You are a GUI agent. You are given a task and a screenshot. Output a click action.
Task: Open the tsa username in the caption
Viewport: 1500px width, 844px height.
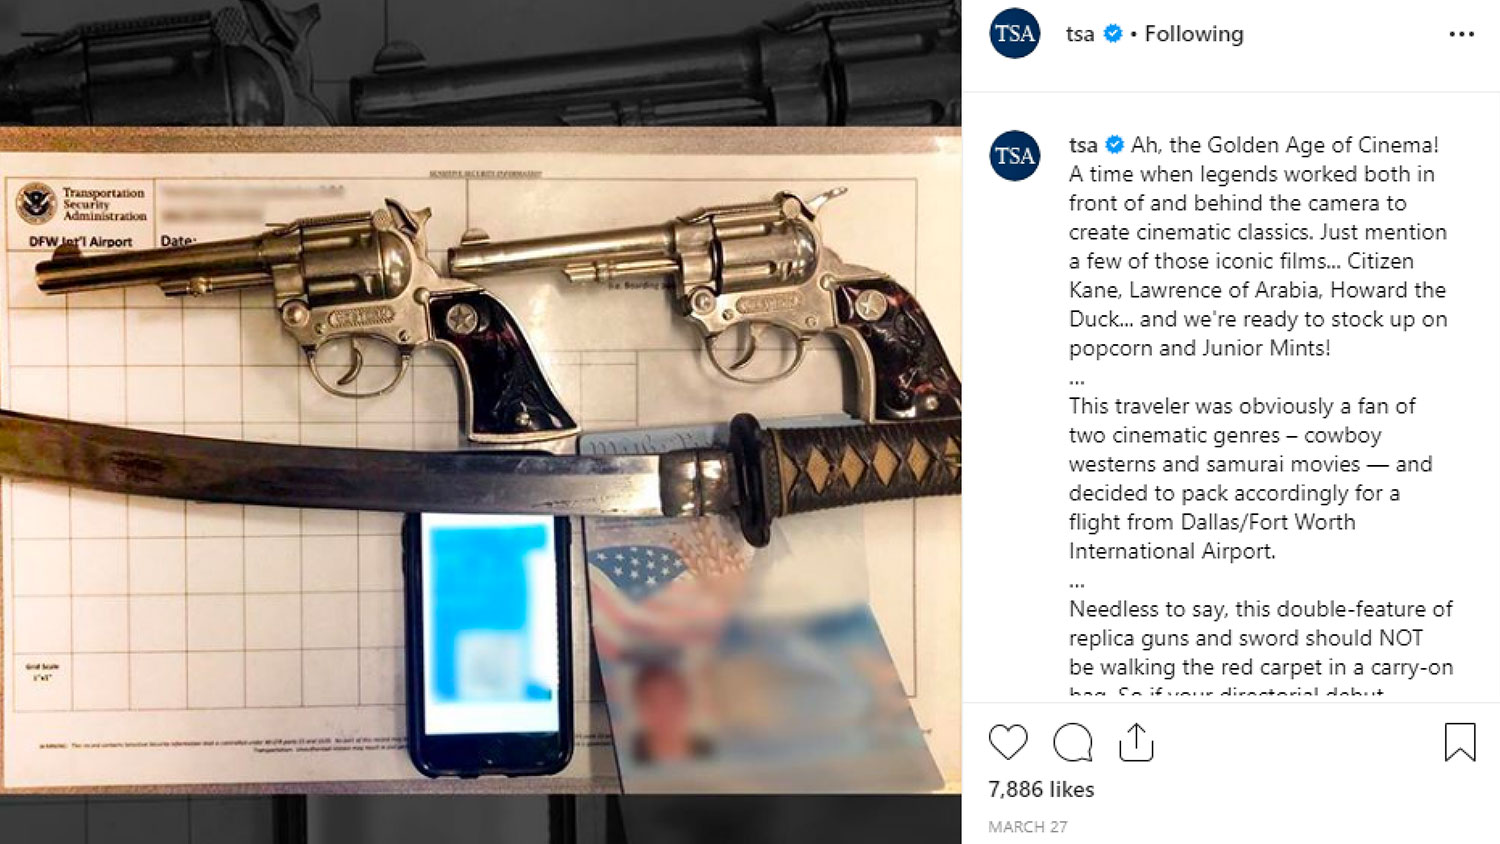(x=1083, y=145)
